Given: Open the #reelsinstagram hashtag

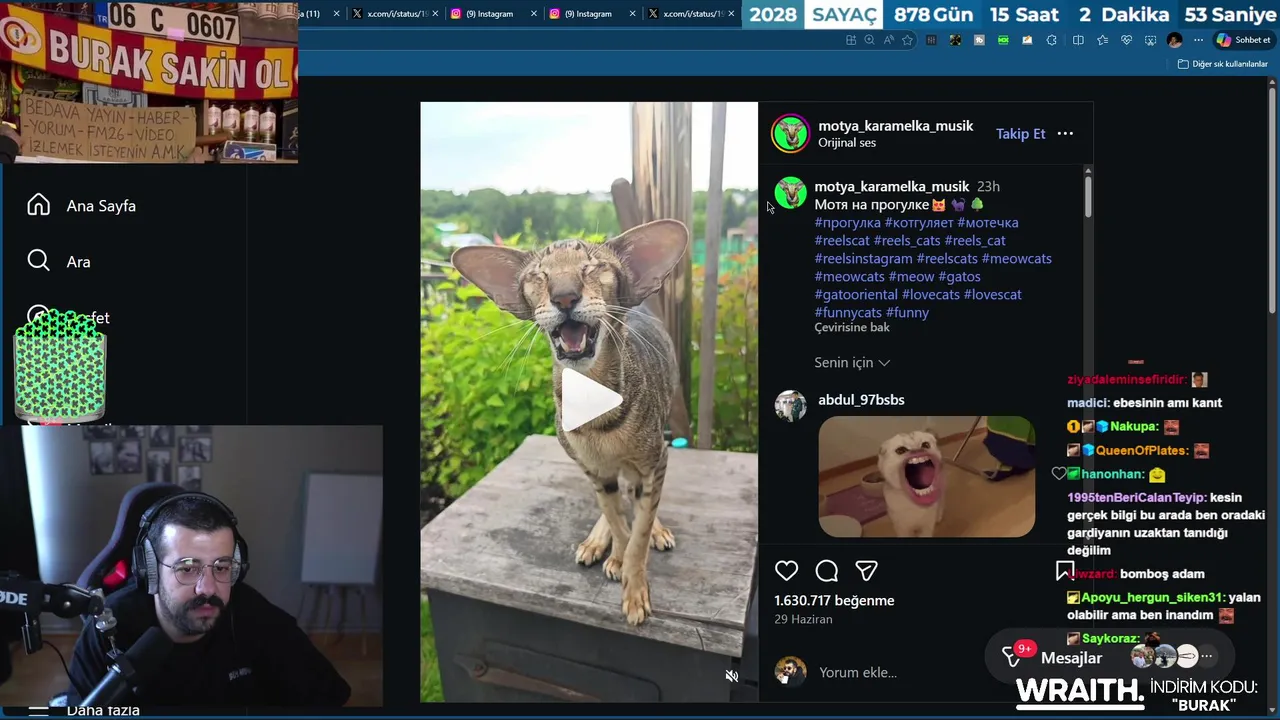Looking at the screenshot, I should pos(863,259).
